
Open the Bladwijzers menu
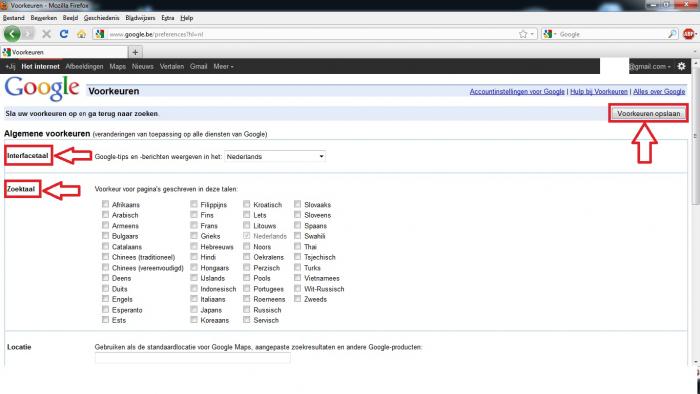(140, 18)
